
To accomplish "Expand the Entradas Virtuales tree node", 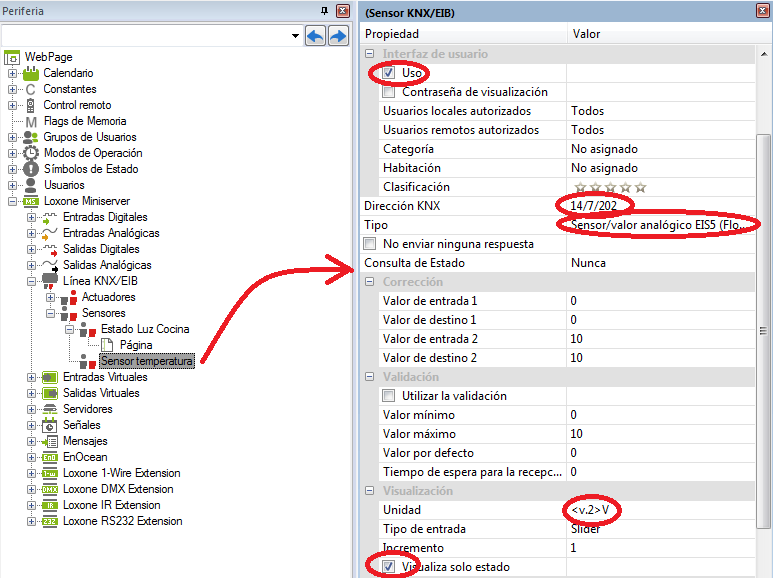I will tap(32, 377).
